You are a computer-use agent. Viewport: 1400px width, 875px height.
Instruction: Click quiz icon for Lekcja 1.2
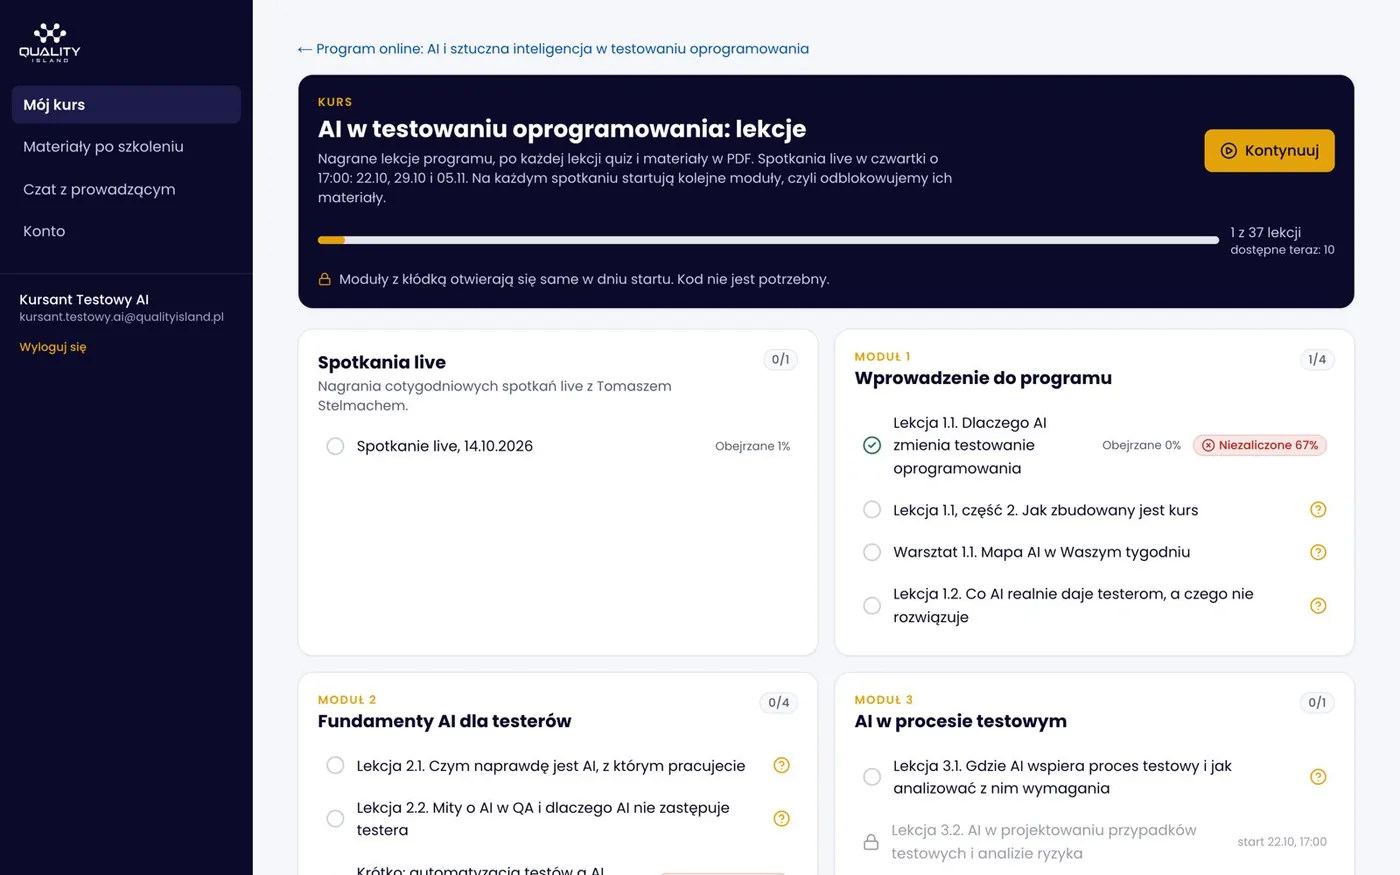[x=1318, y=605]
